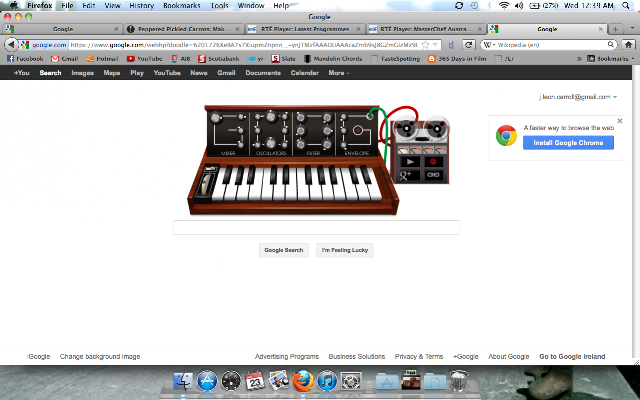Open the Trash in the Dock
Screen dimensions: 640x400
(459, 381)
